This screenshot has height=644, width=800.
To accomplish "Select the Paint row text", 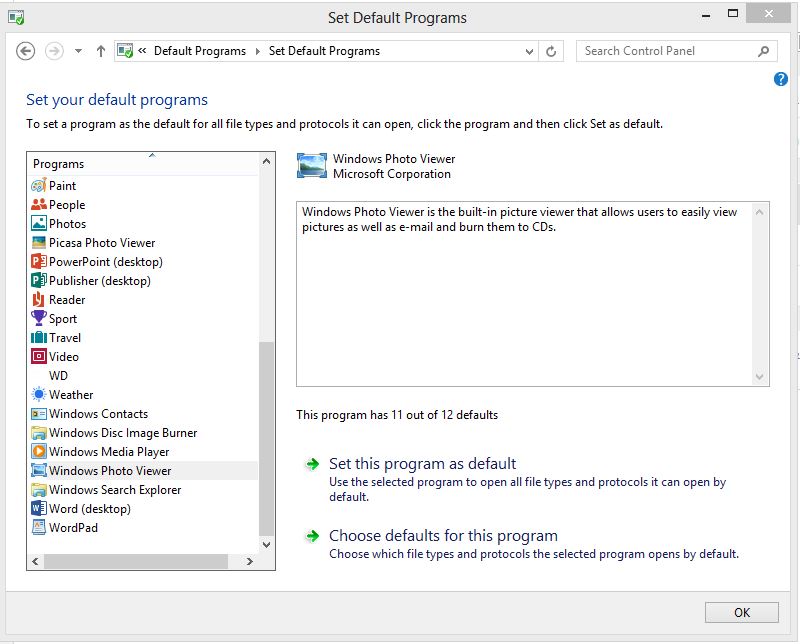I will coord(62,186).
